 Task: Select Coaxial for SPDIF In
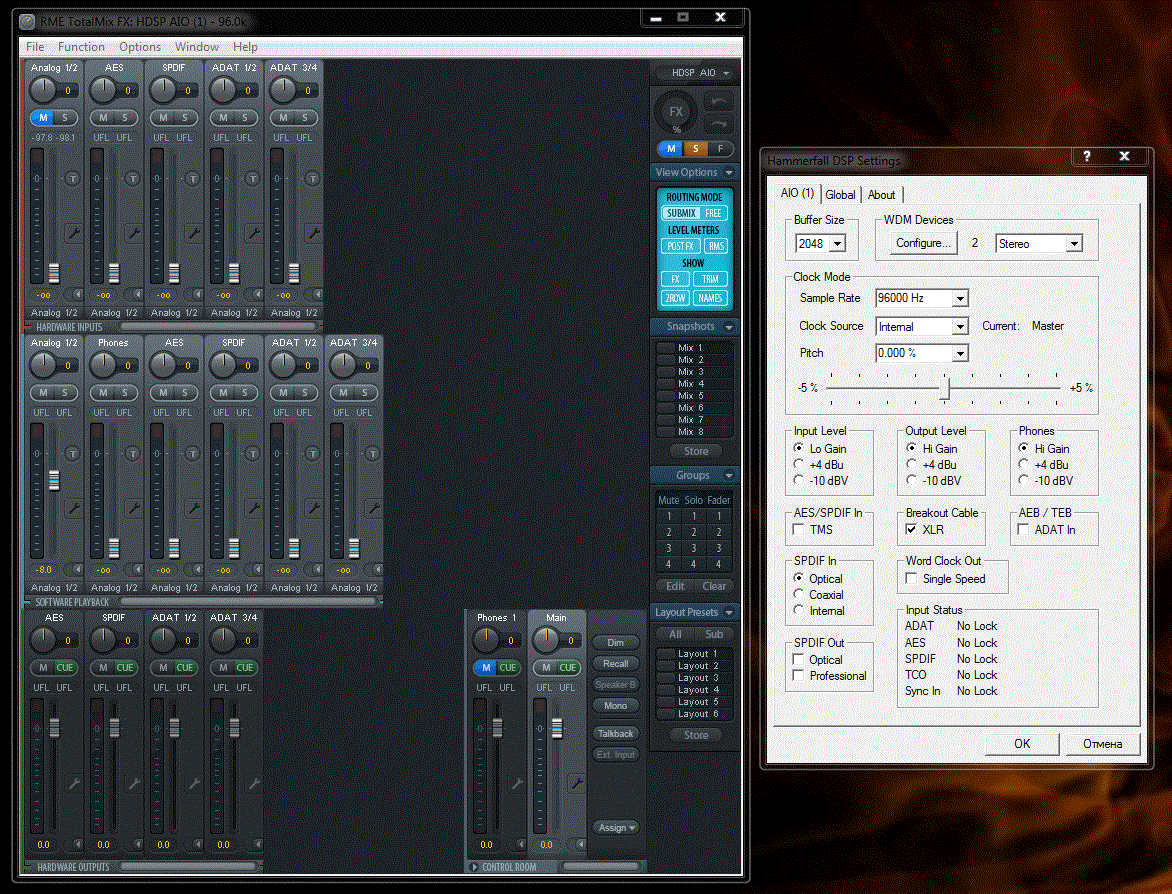tap(799, 595)
